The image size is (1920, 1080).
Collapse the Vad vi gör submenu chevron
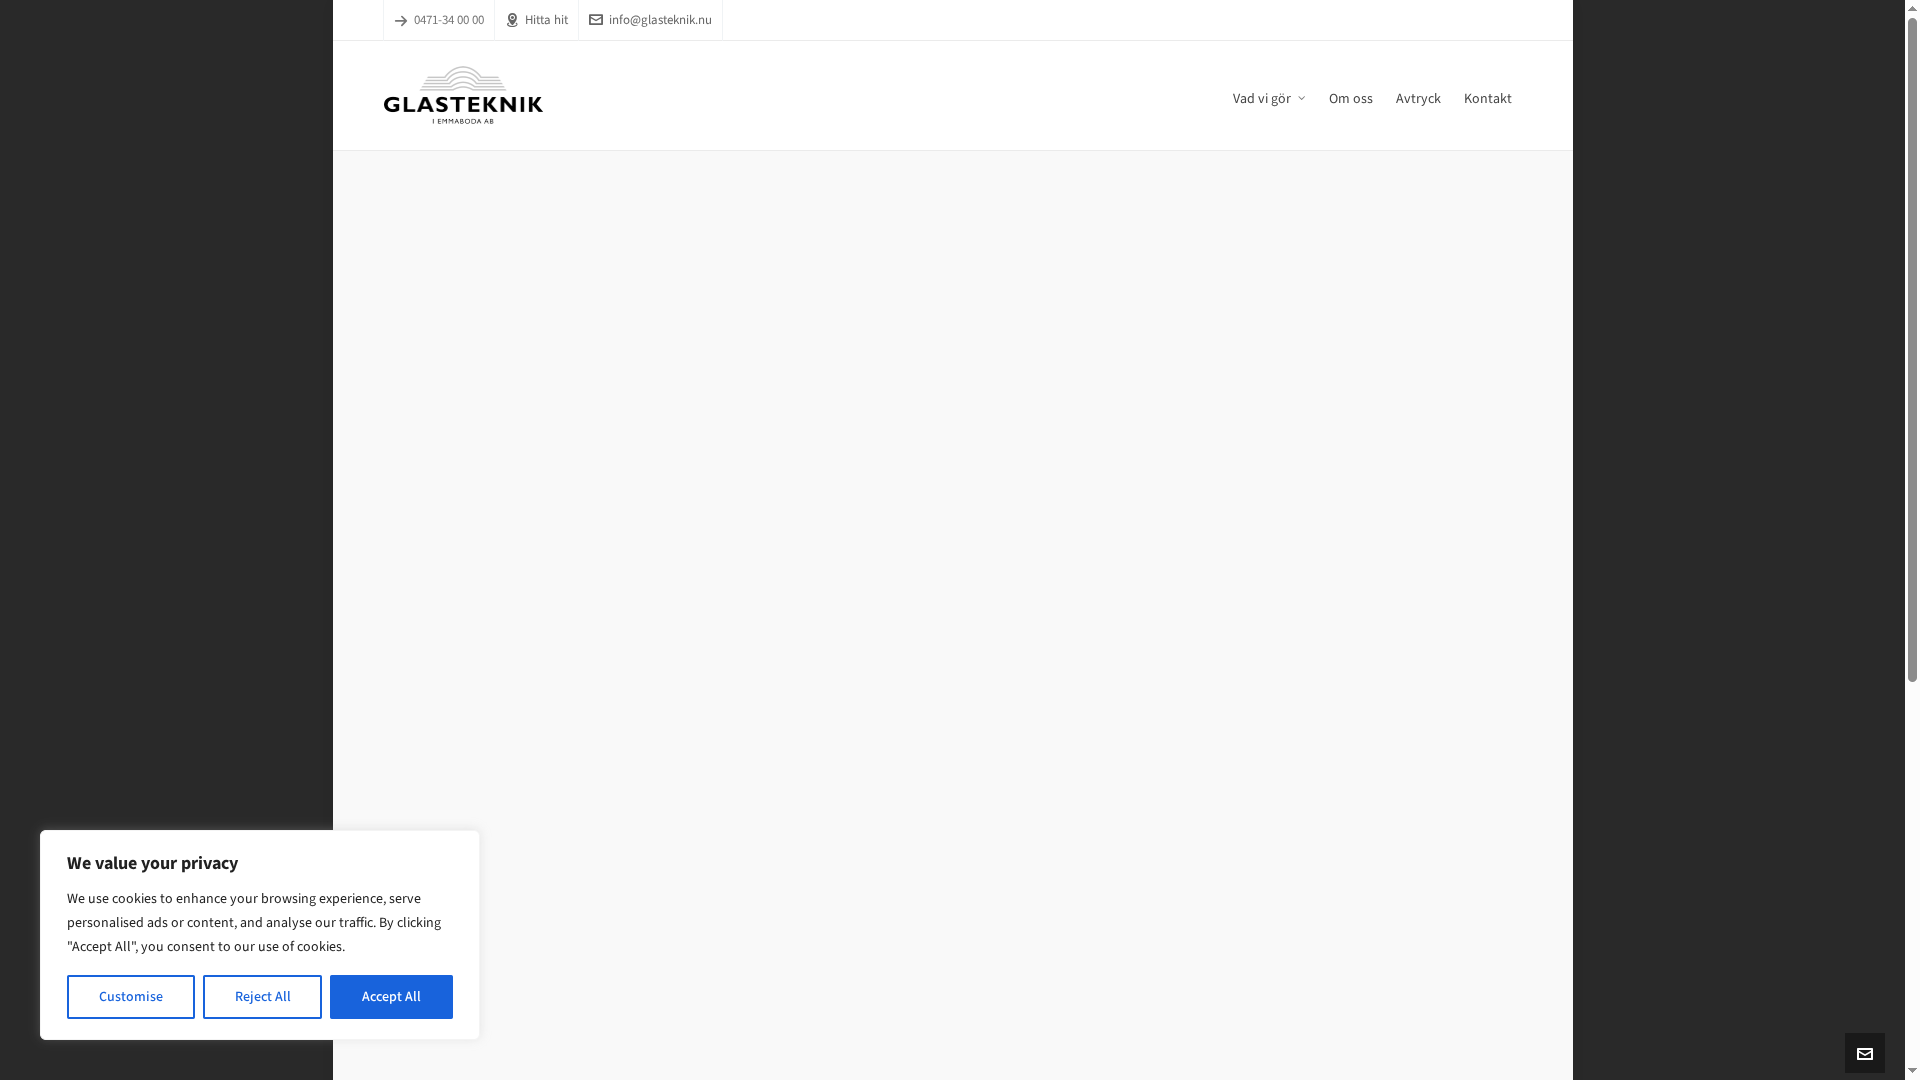pyautogui.click(x=1302, y=98)
